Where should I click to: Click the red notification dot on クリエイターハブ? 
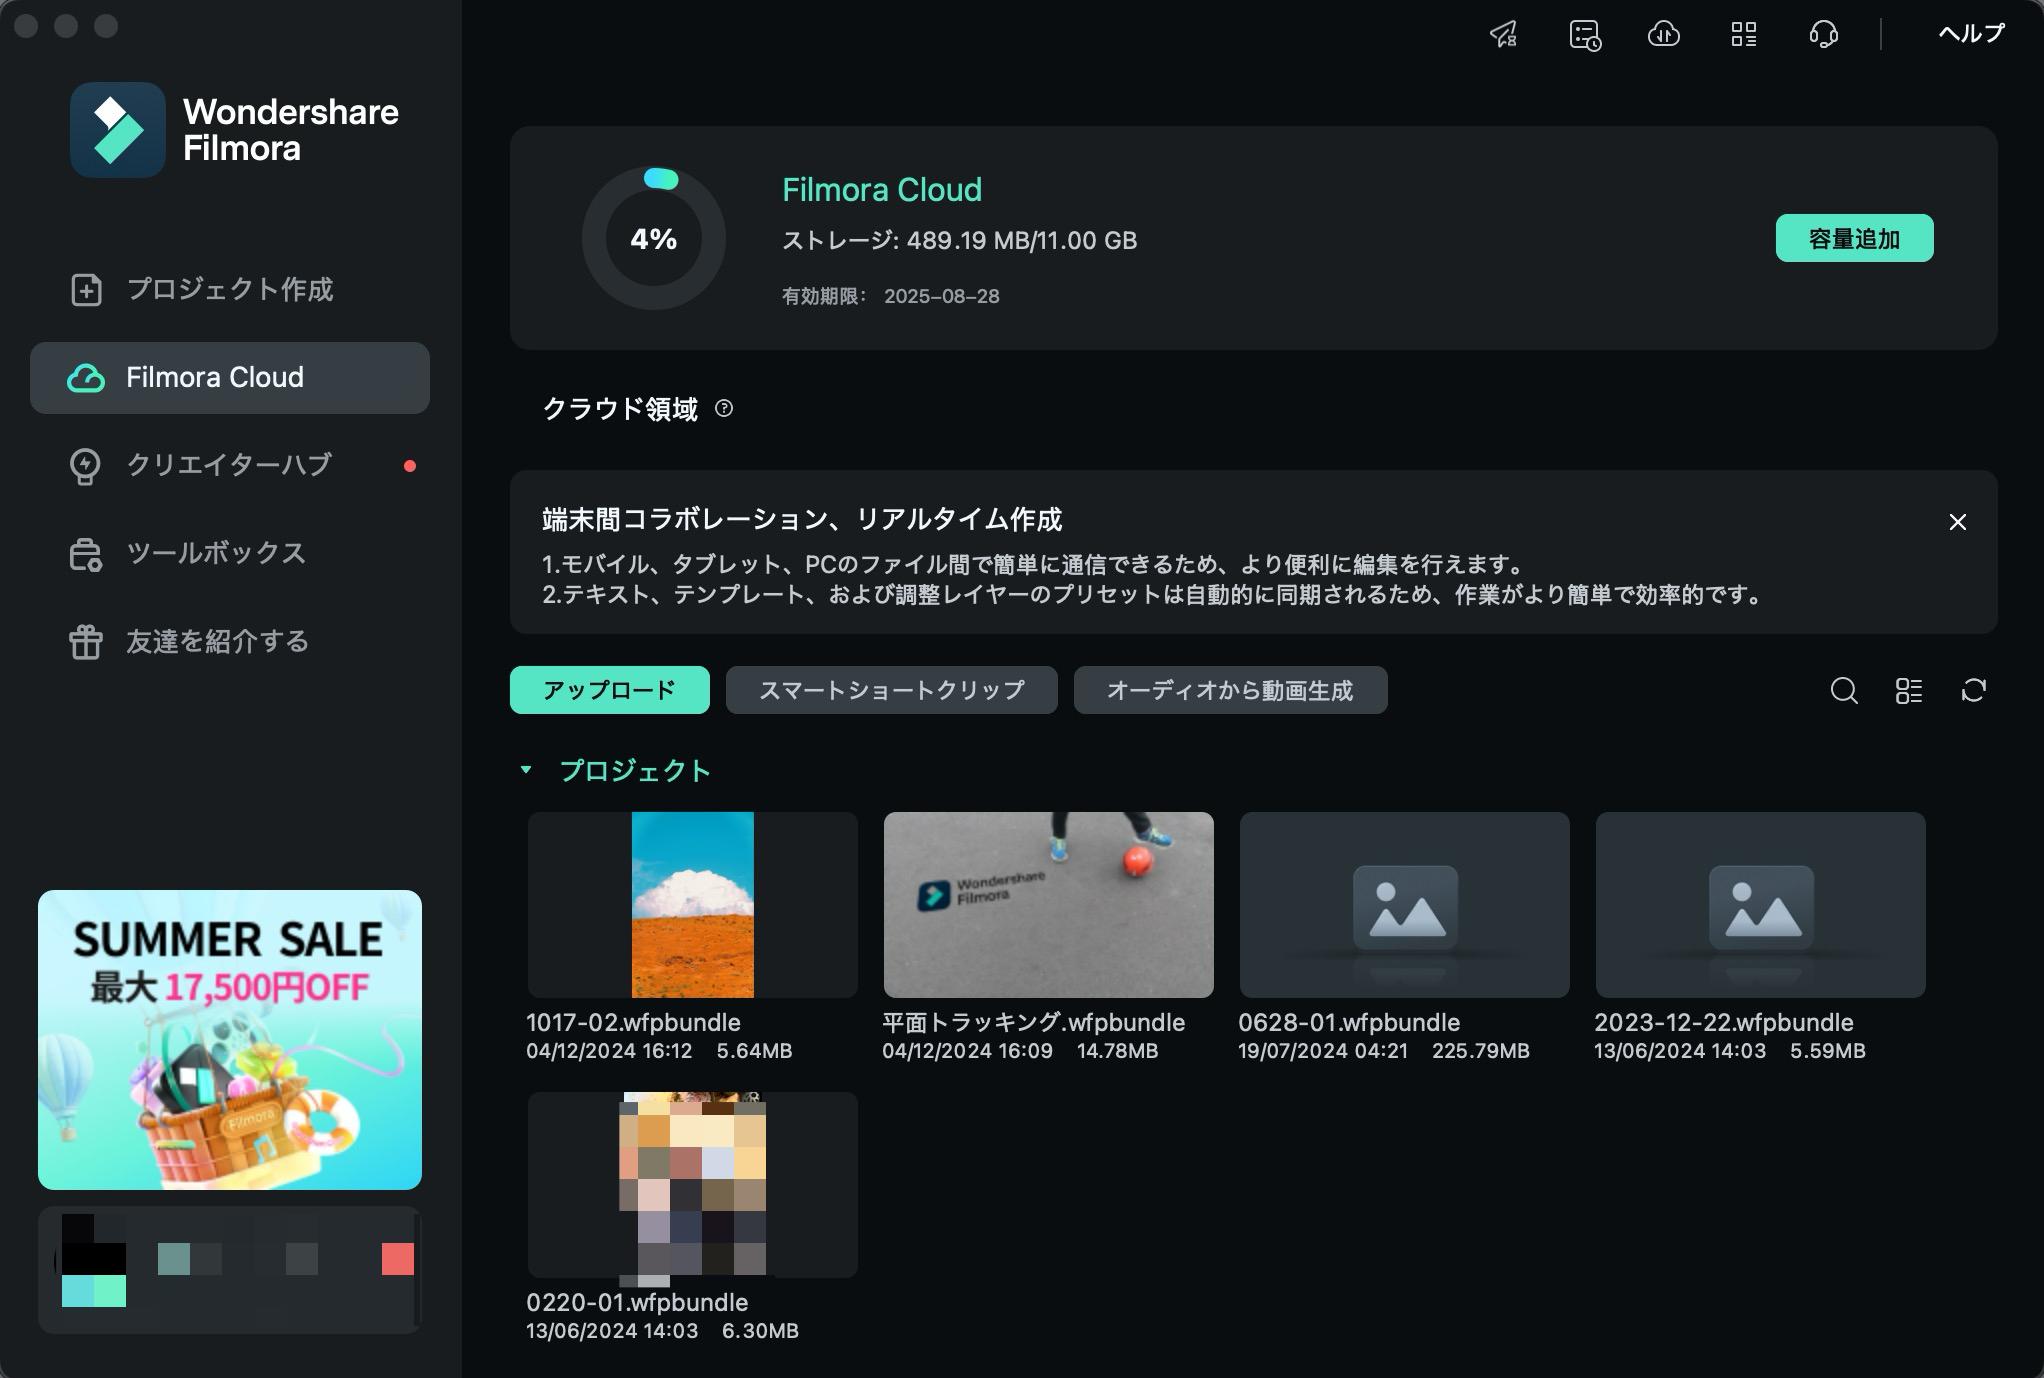[410, 466]
